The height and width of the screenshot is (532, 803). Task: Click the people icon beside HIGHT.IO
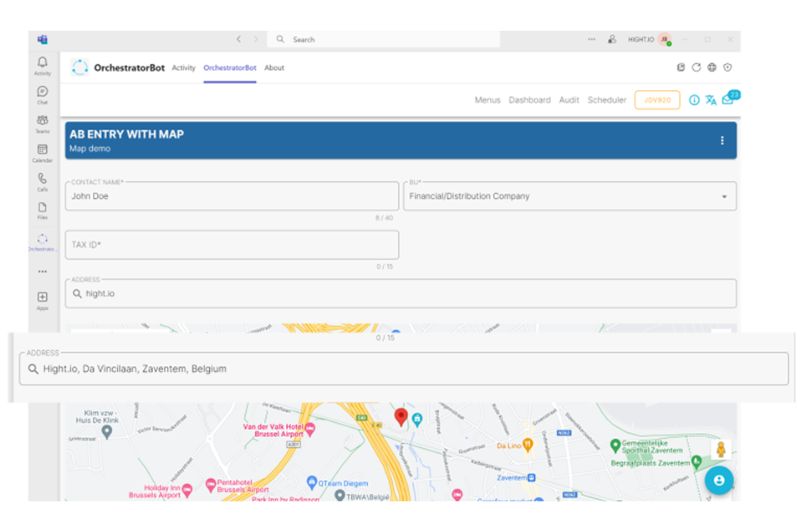(611, 39)
